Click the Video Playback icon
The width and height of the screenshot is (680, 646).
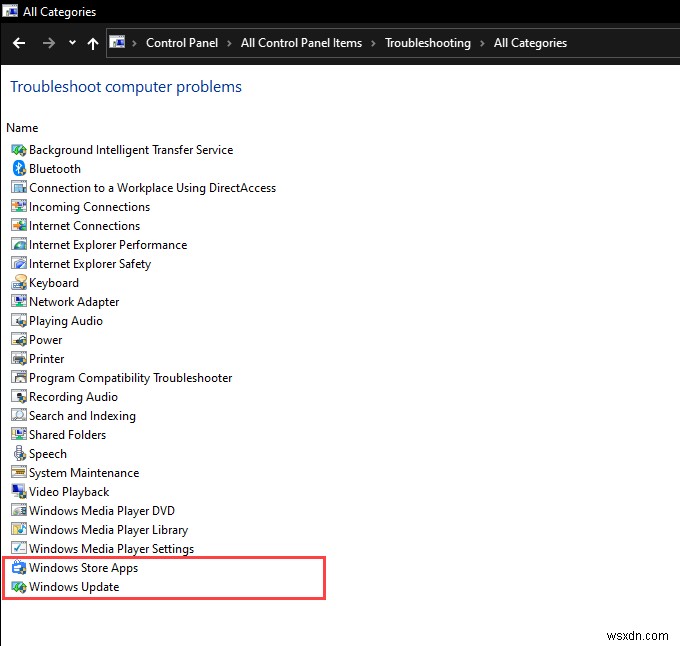pyautogui.click(x=19, y=492)
